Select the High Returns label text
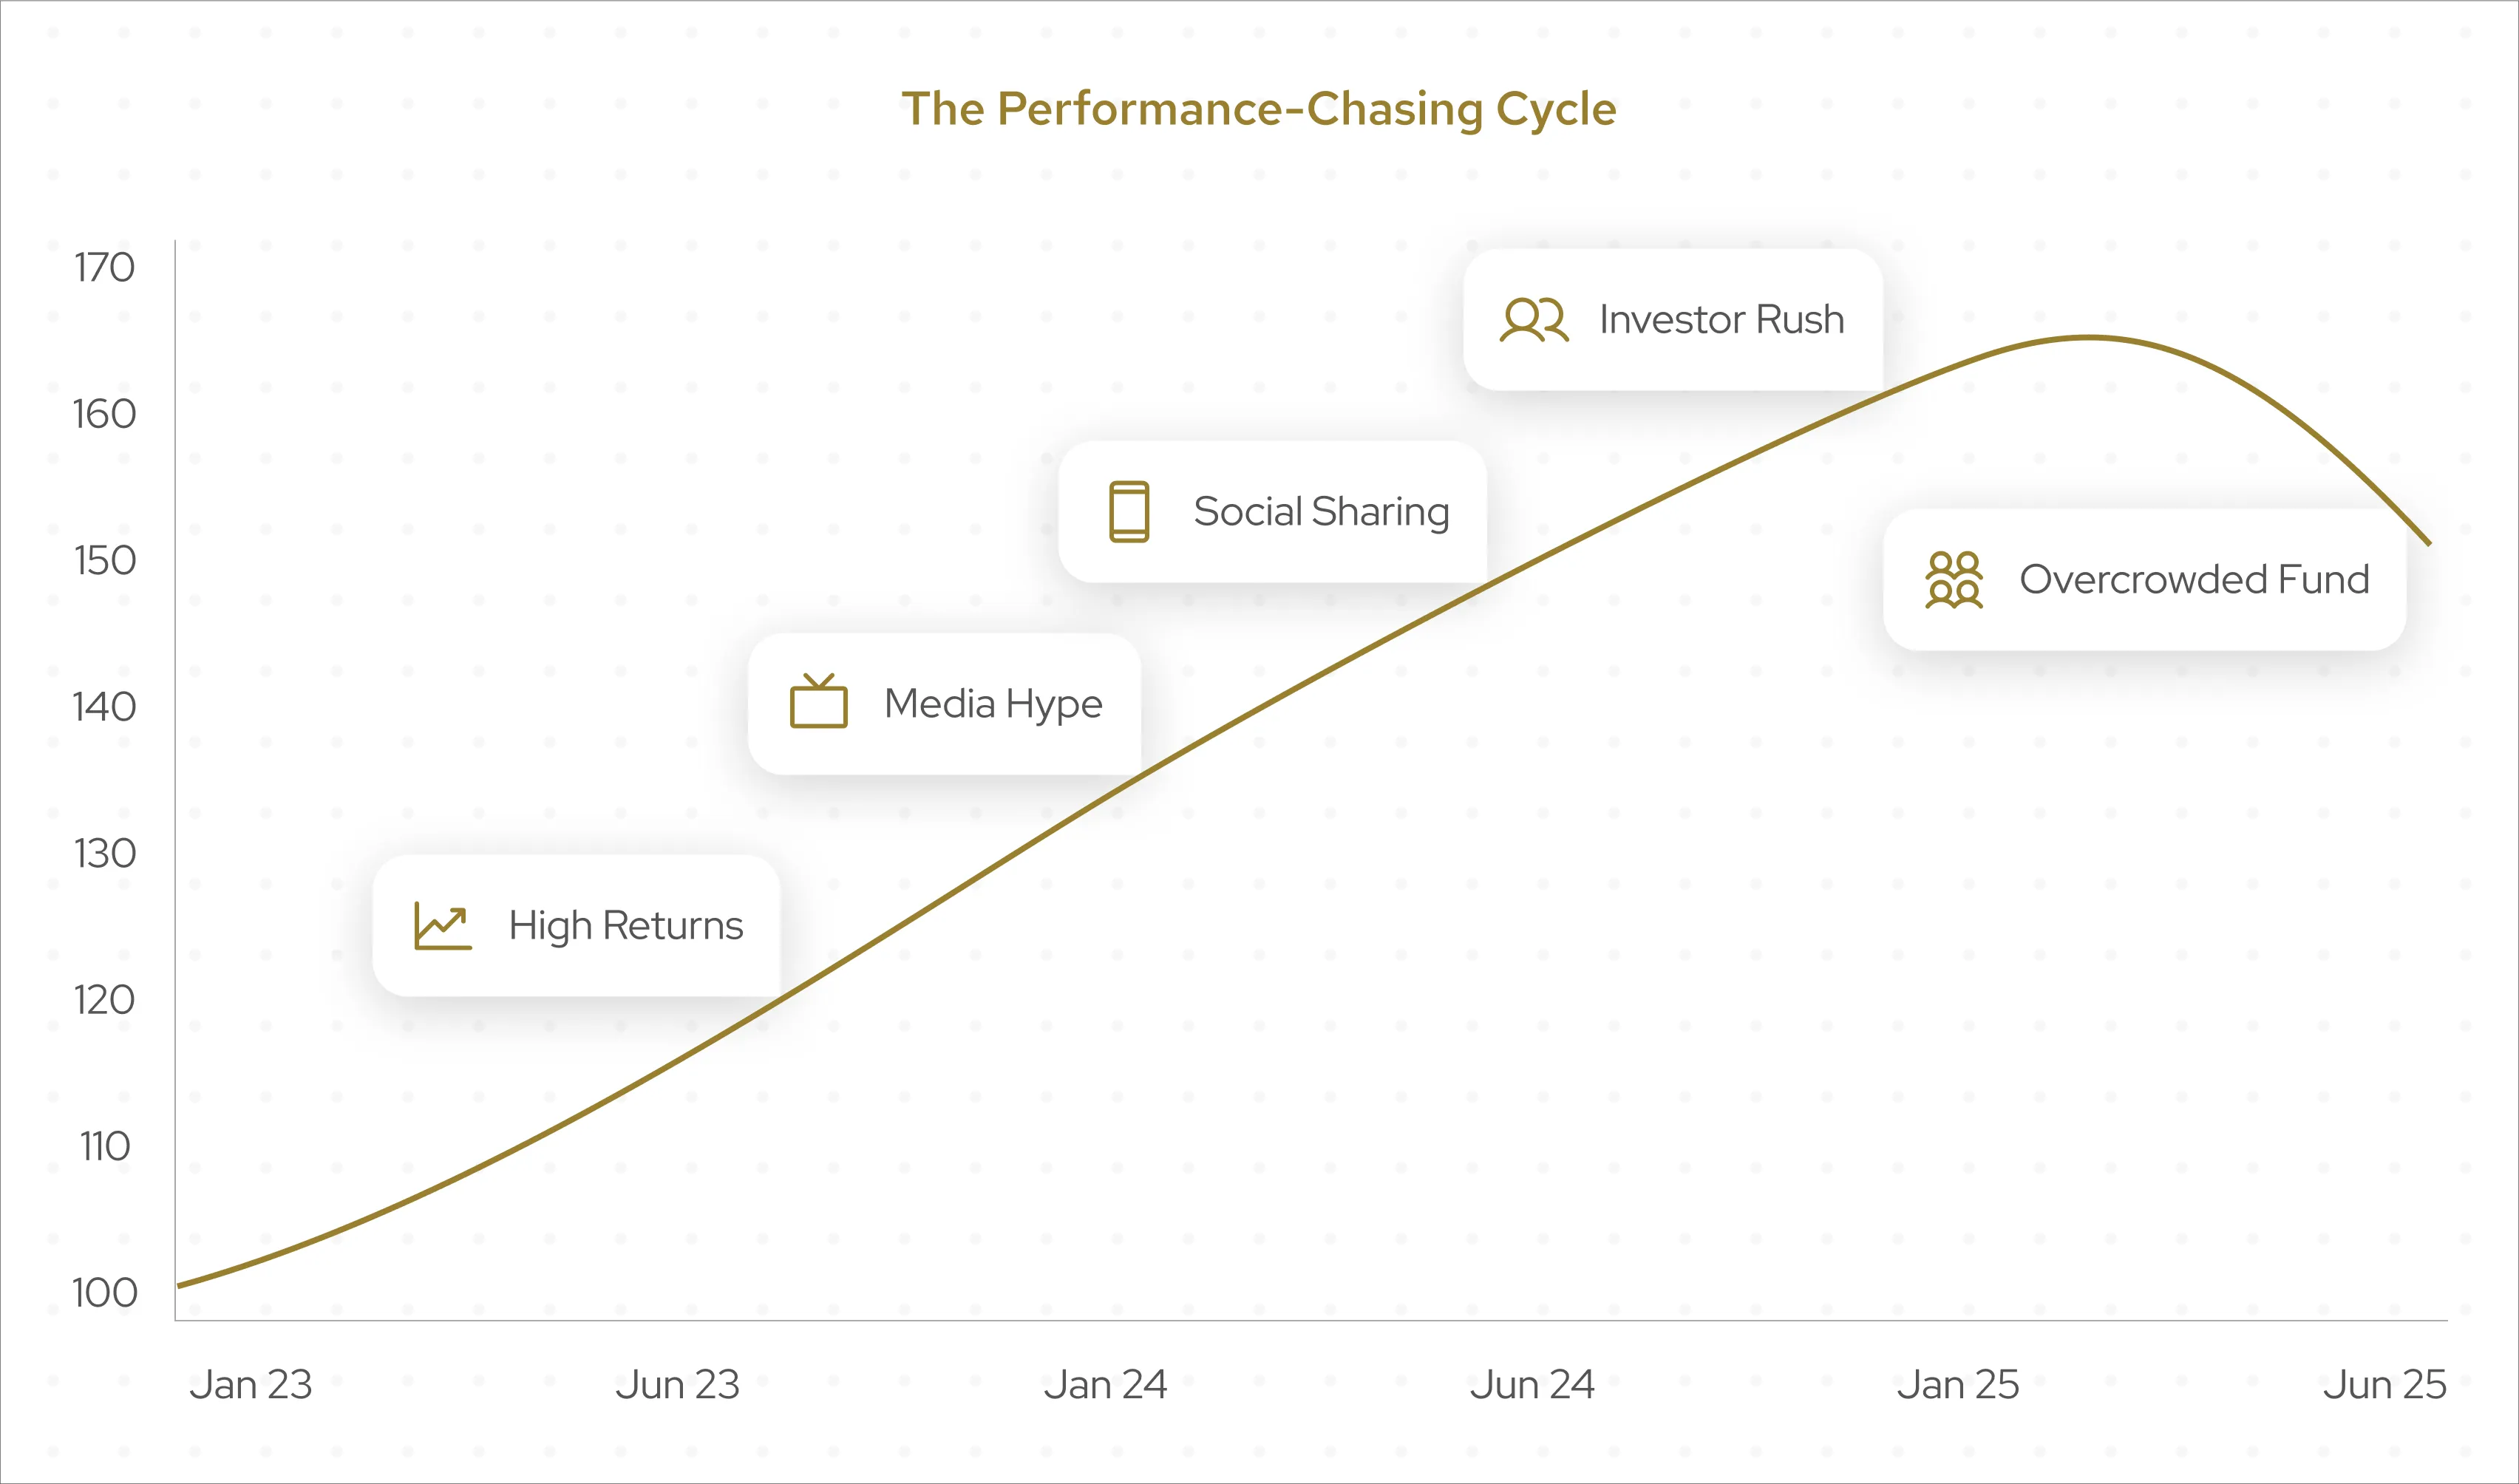 [x=625, y=926]
